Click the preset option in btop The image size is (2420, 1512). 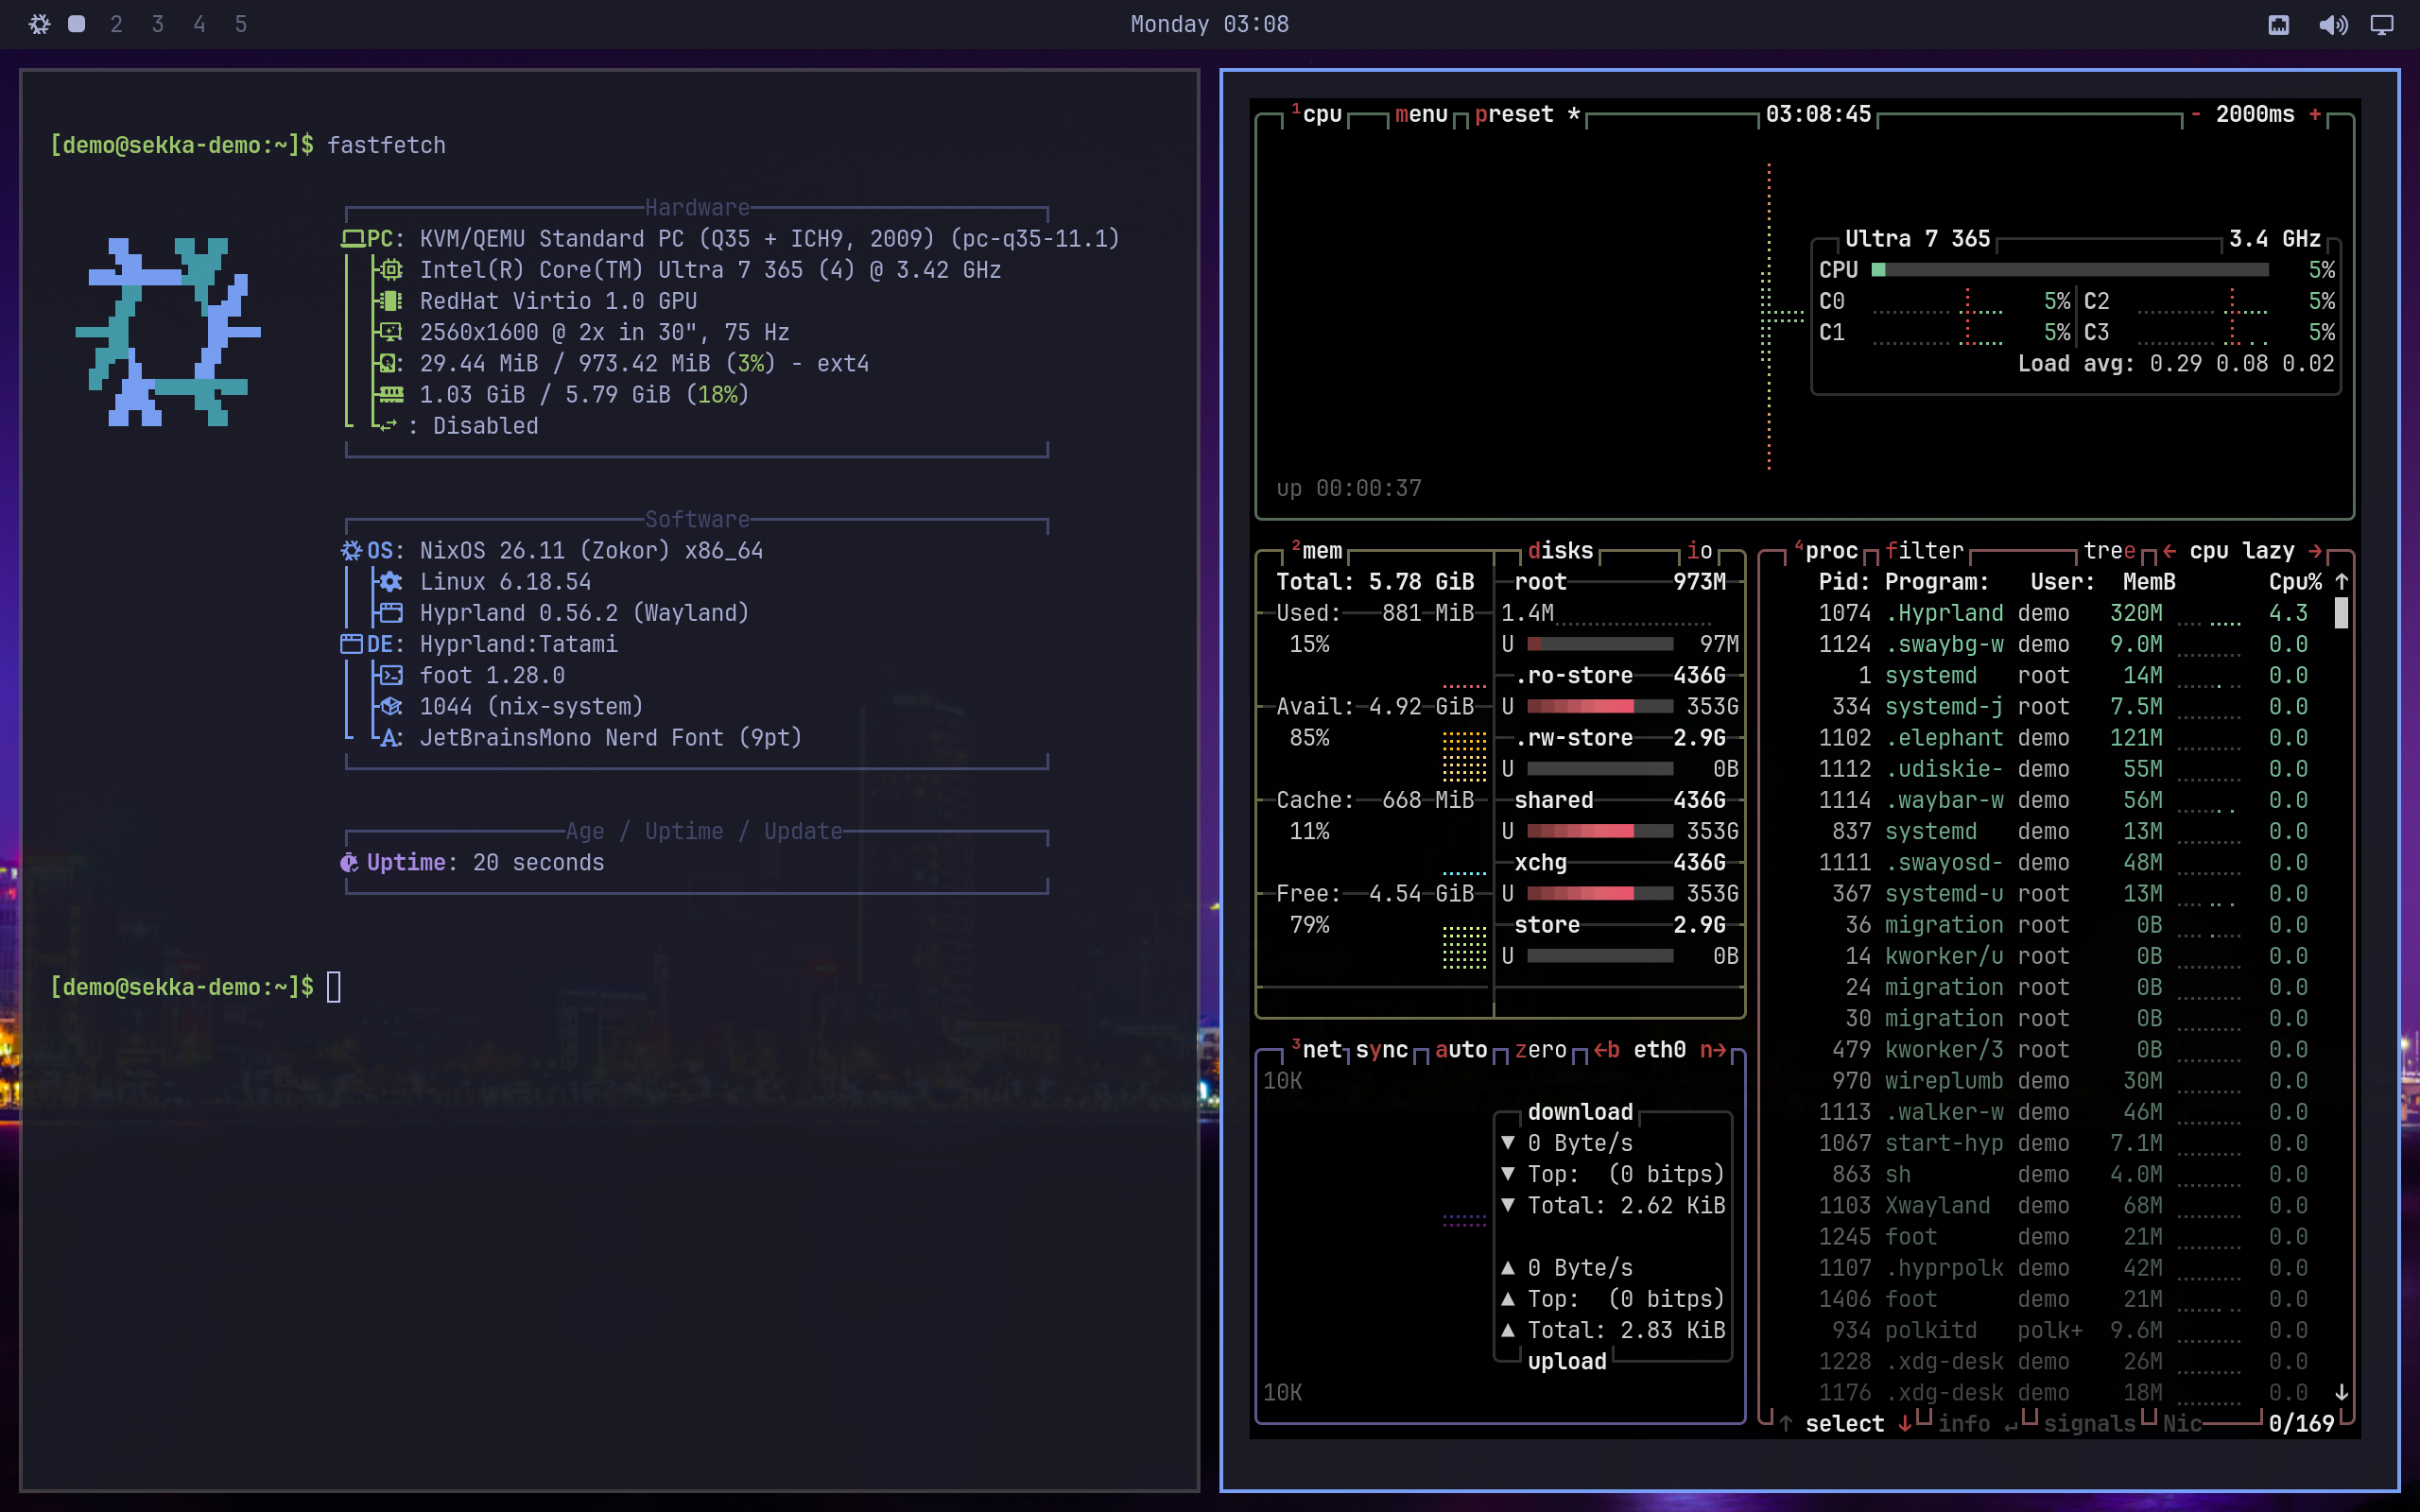click(x=1527, y=115)
